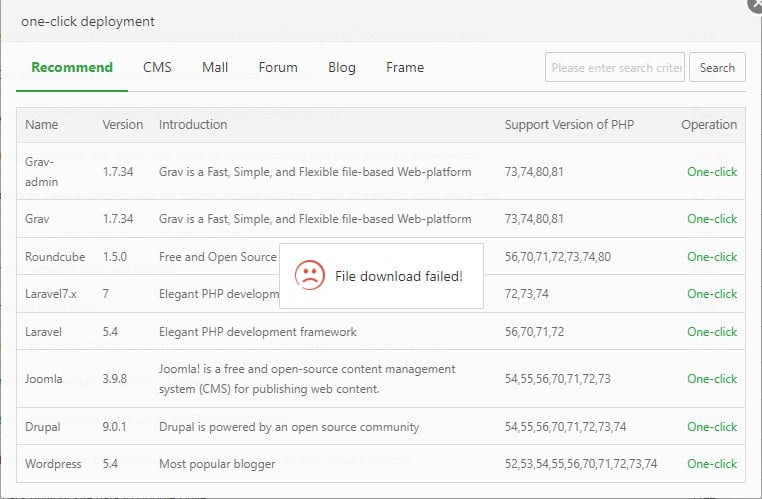The height and width of the screenshot is (499, 762).
Task: Click the sad face error icon
Action: (x=310, y=276)
